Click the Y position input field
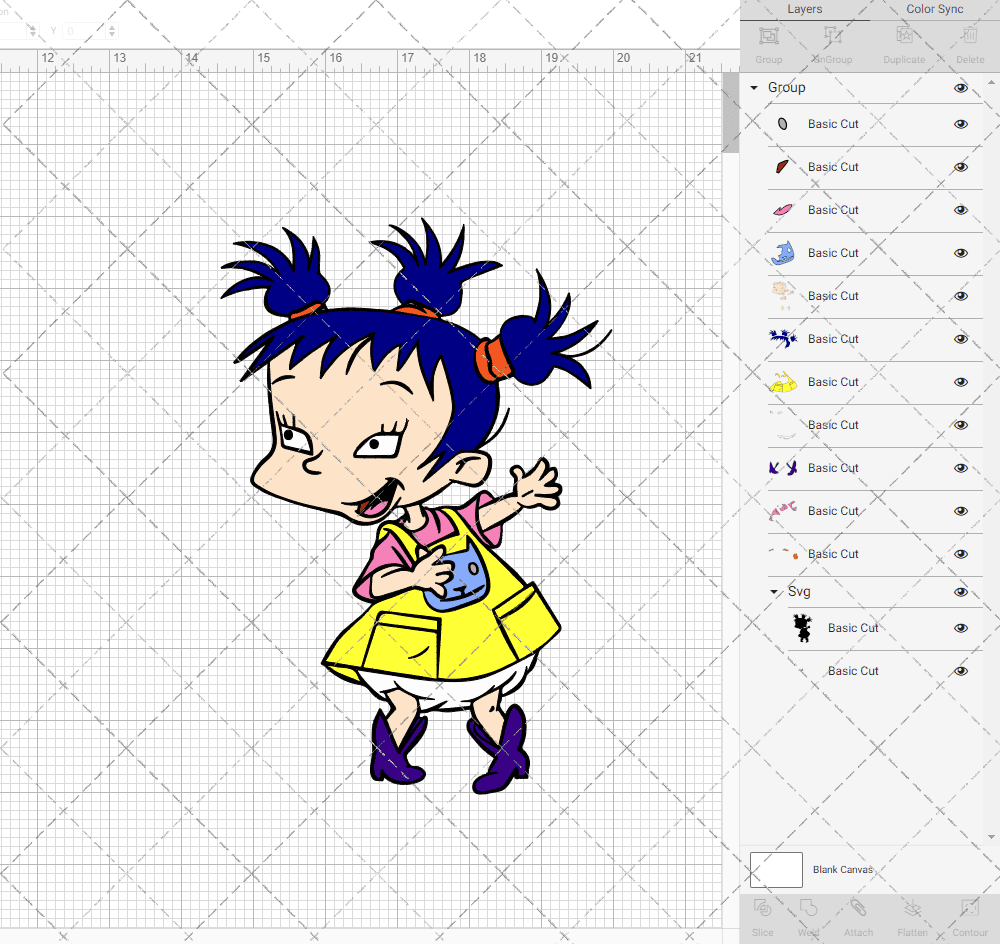1000x944 pixels. tap(84, 31)
